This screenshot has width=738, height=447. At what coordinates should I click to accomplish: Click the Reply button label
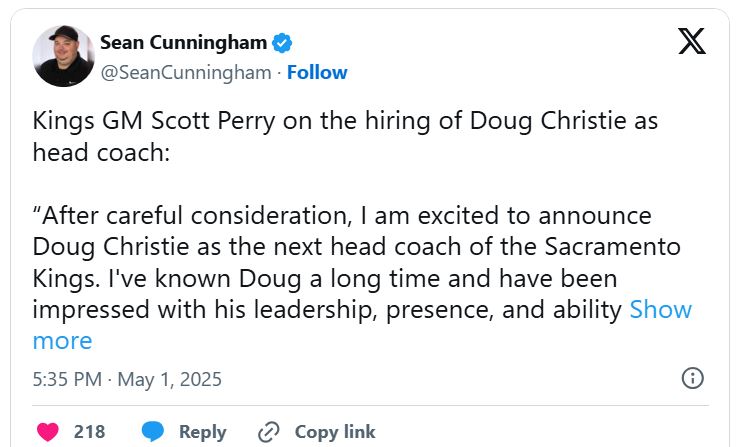[x=202, y=432]
